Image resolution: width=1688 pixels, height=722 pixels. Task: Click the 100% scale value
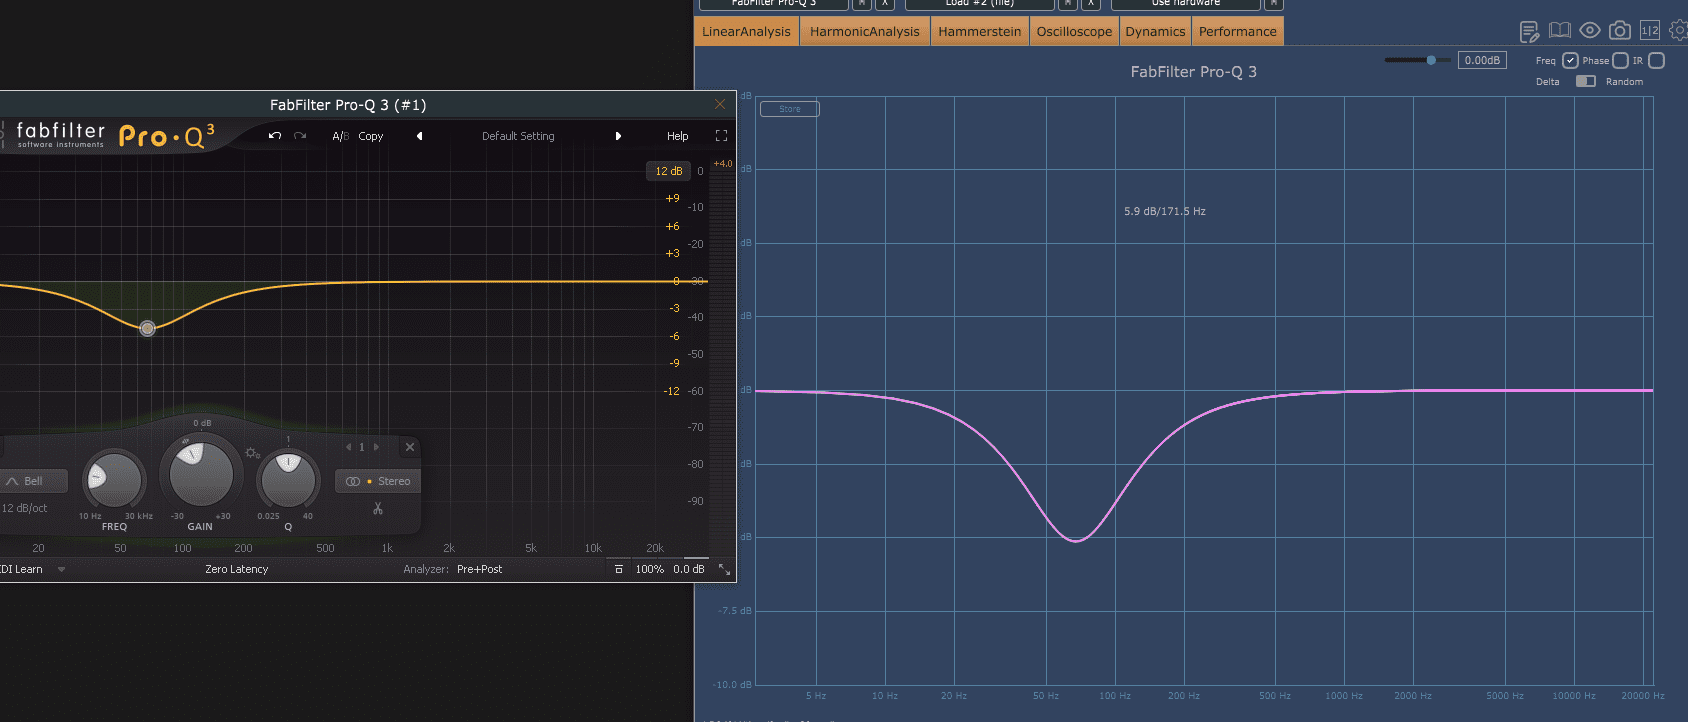[650, 569]
